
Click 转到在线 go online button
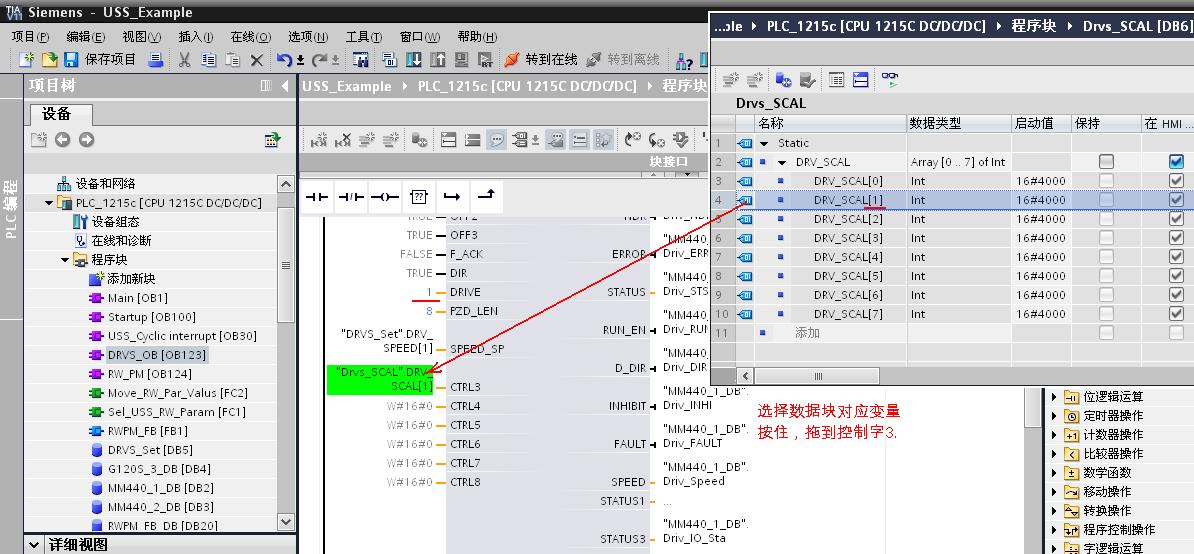(541, 59)
